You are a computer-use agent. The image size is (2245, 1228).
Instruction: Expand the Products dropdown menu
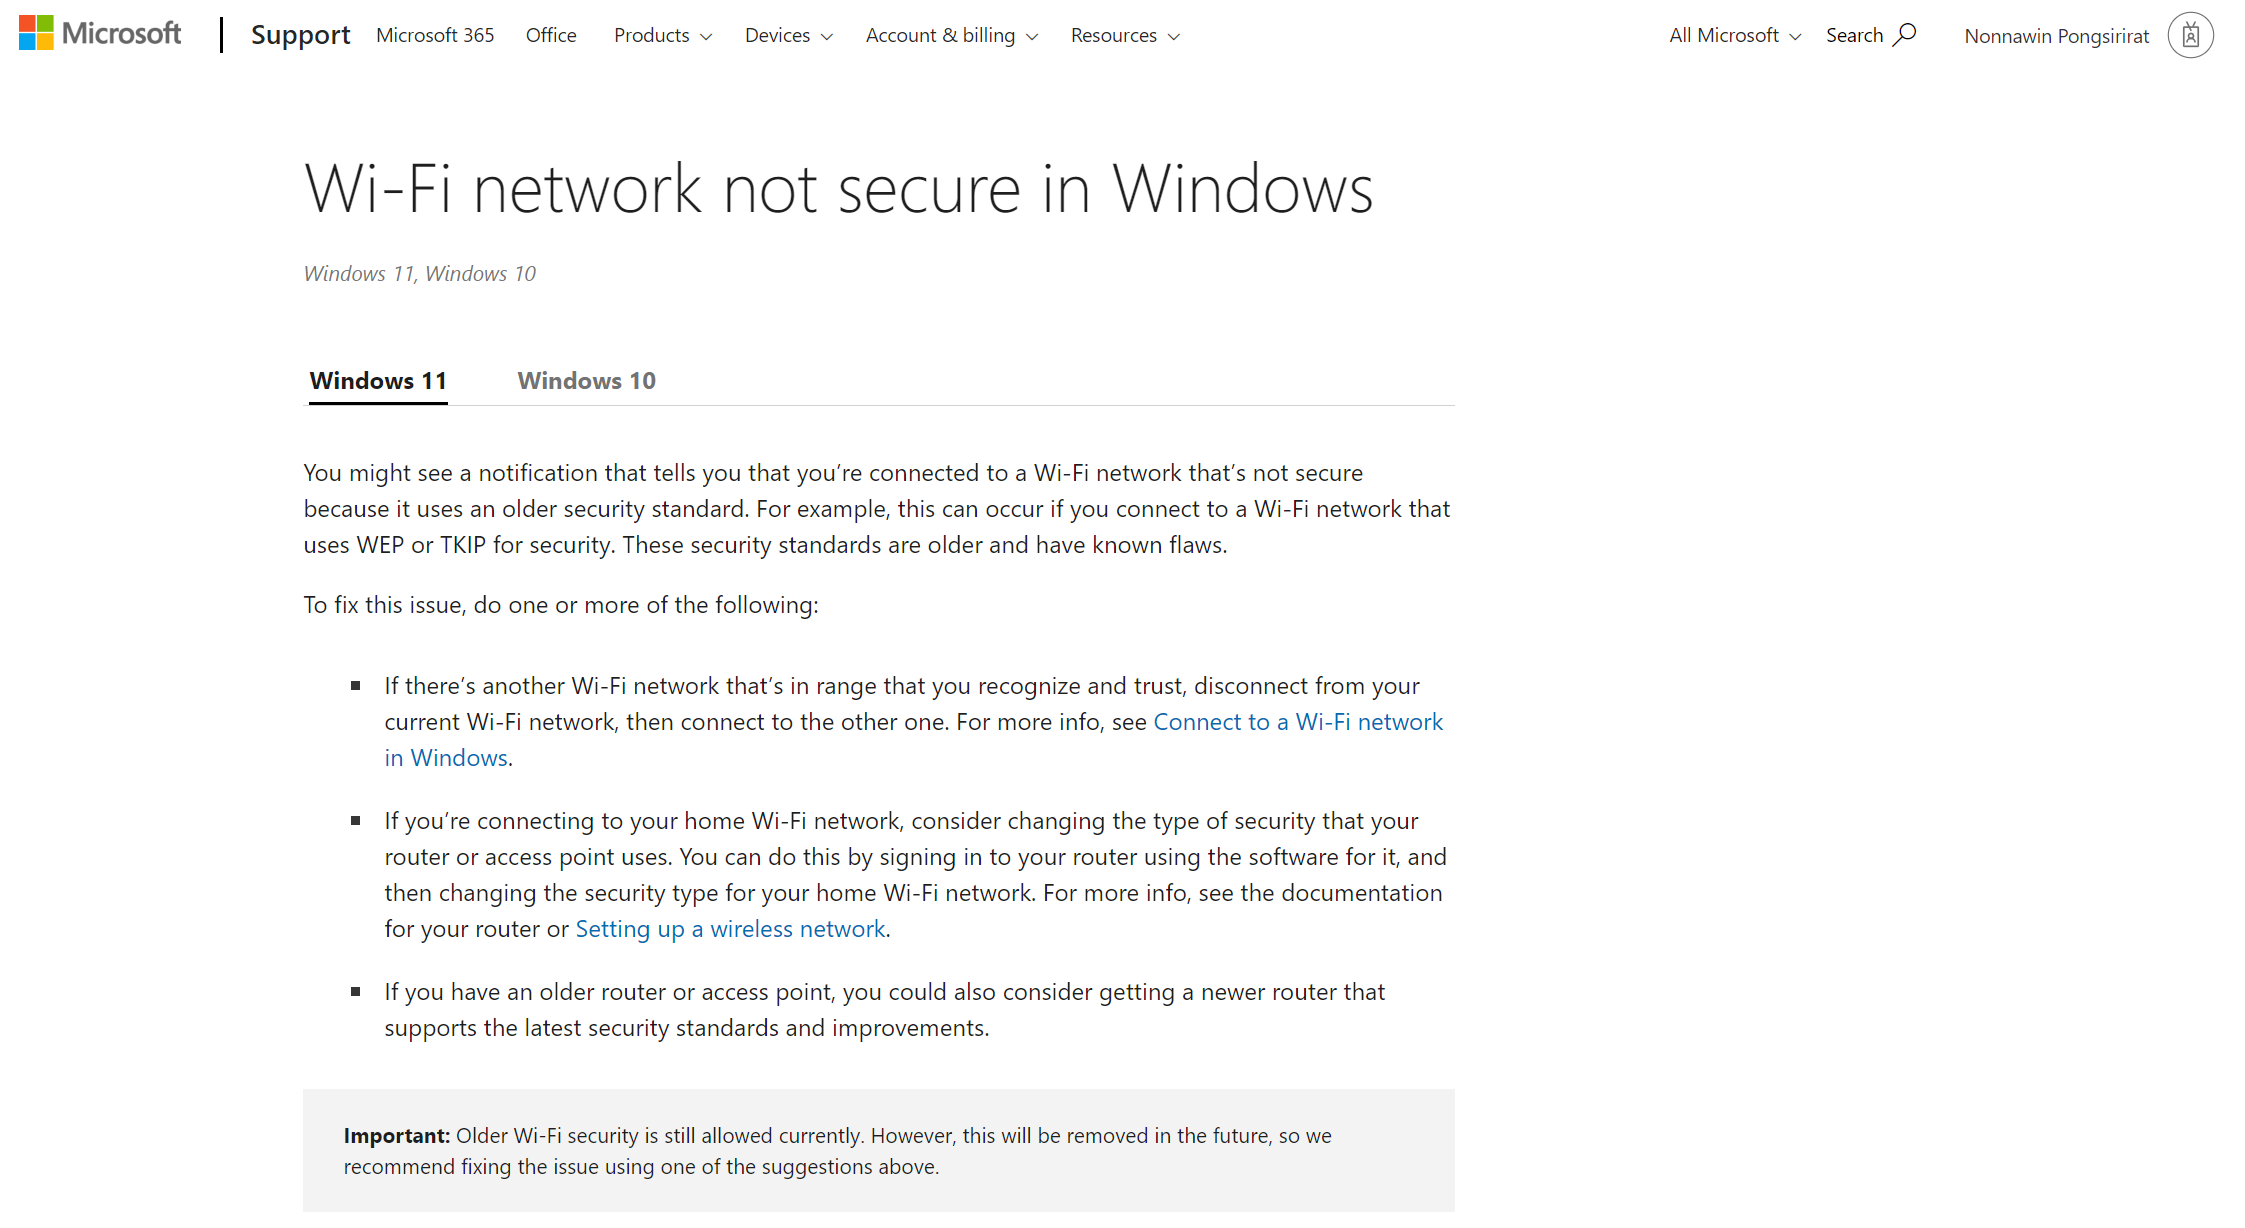(x=662, y=36)
